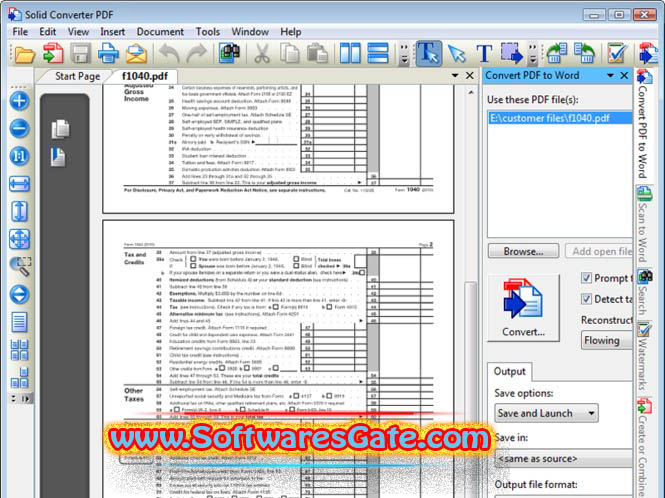Screen dimensions: 665x498
Task: Switch to multi-page thumbnails grid view
Action: click(x=19, y=350)
